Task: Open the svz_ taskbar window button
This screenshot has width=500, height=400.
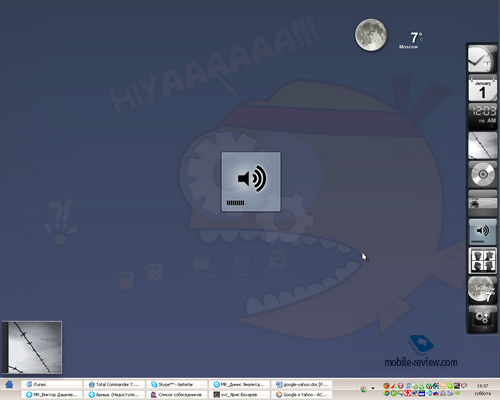Action: pyautogui.click(x=239, y=394)
